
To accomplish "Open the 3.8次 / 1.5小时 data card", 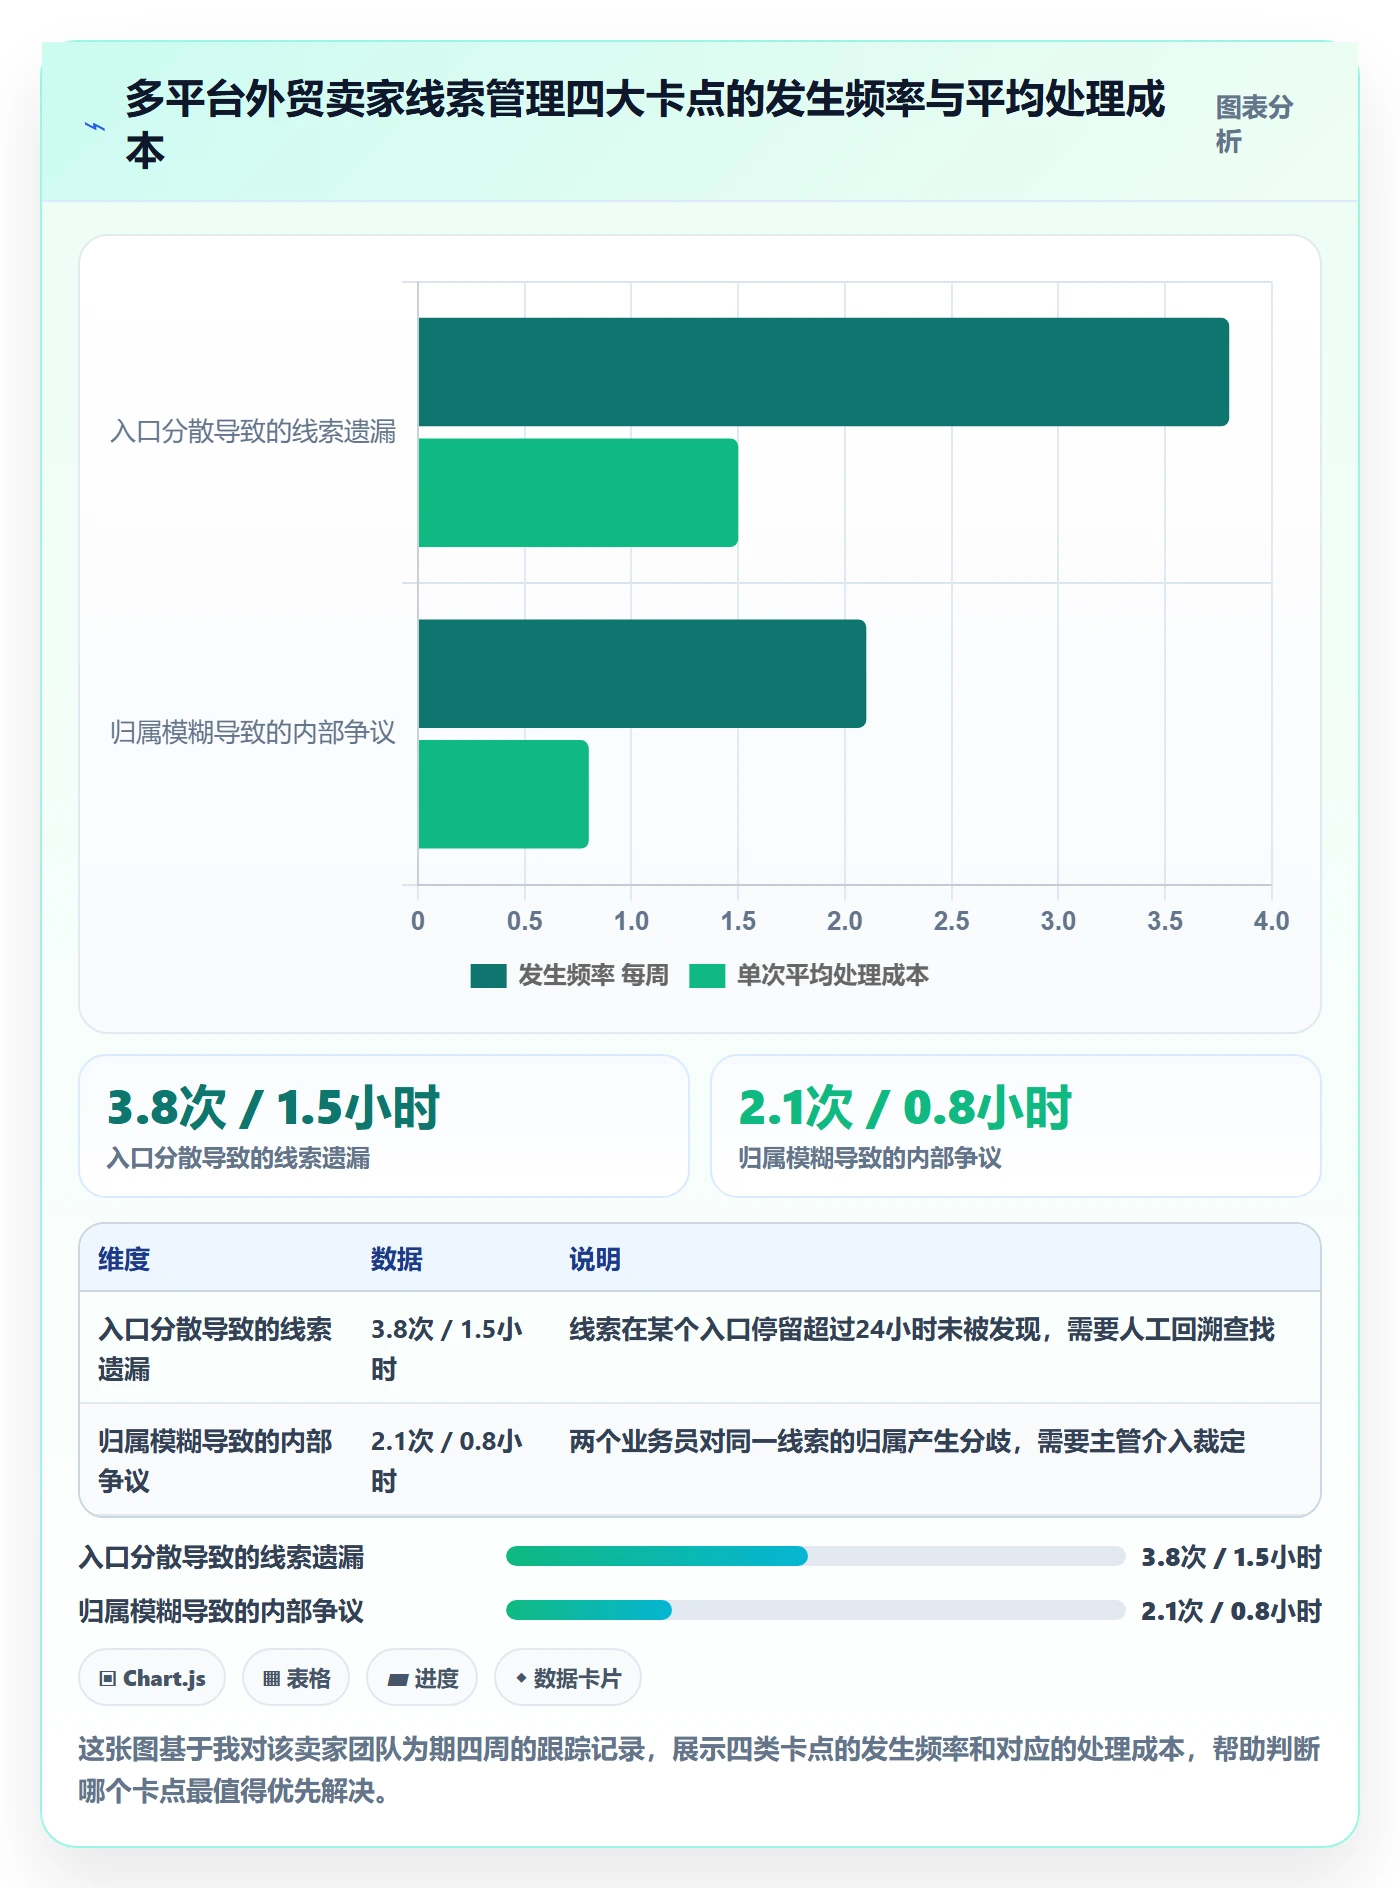I will coord(384,1126).
